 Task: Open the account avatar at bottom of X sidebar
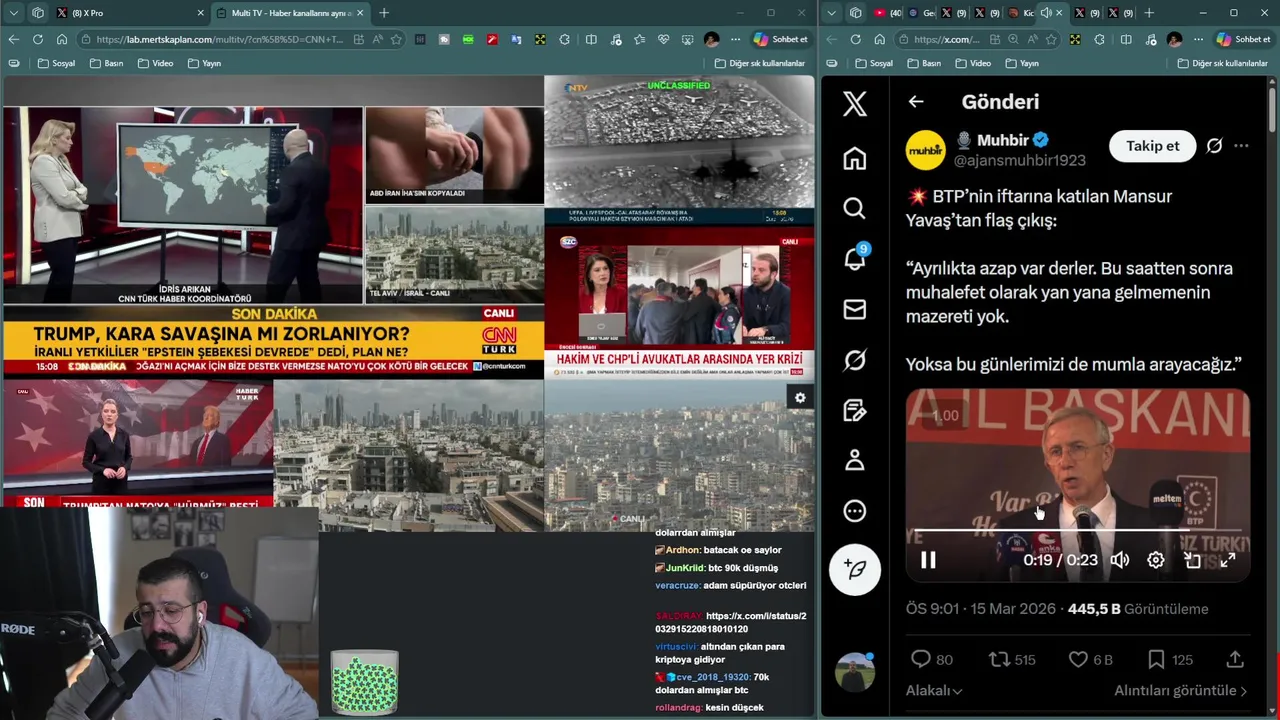[855, 672]
